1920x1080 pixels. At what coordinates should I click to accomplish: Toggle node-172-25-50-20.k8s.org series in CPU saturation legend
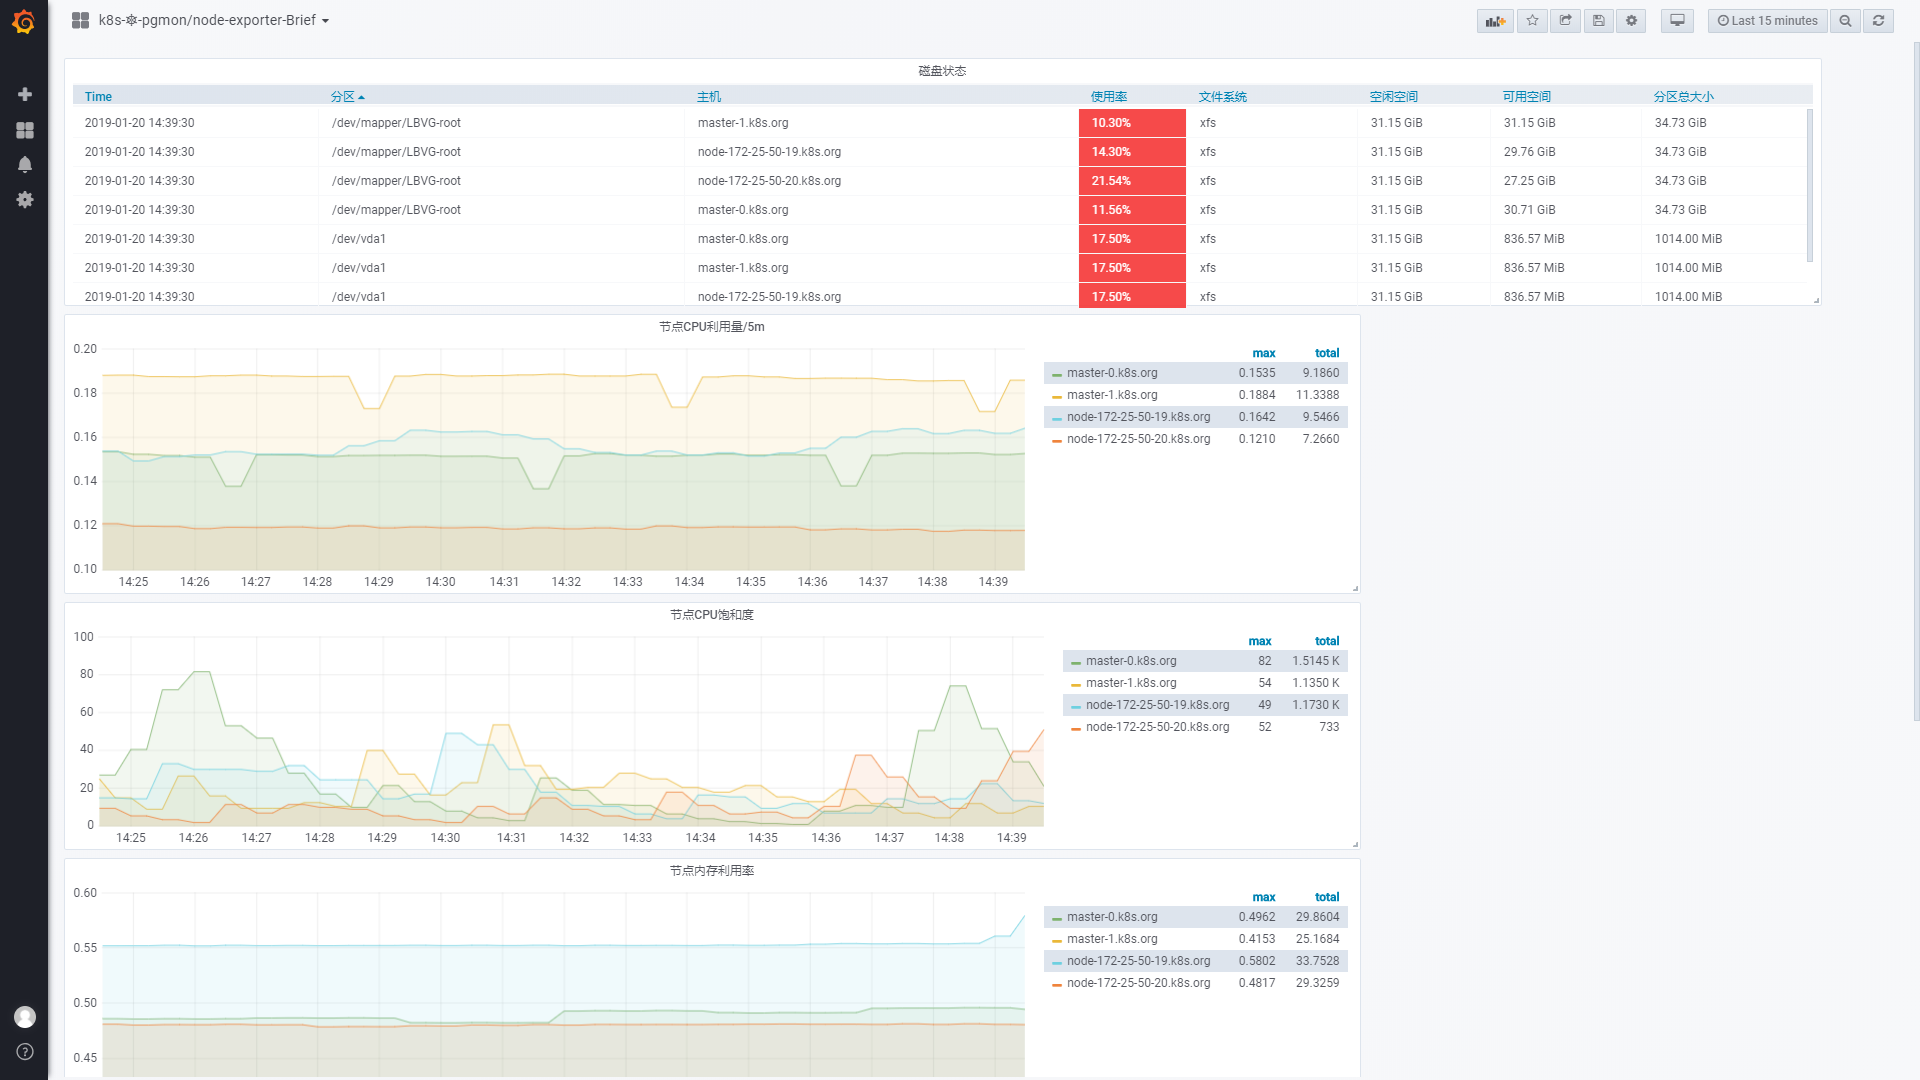point(1157,727)
